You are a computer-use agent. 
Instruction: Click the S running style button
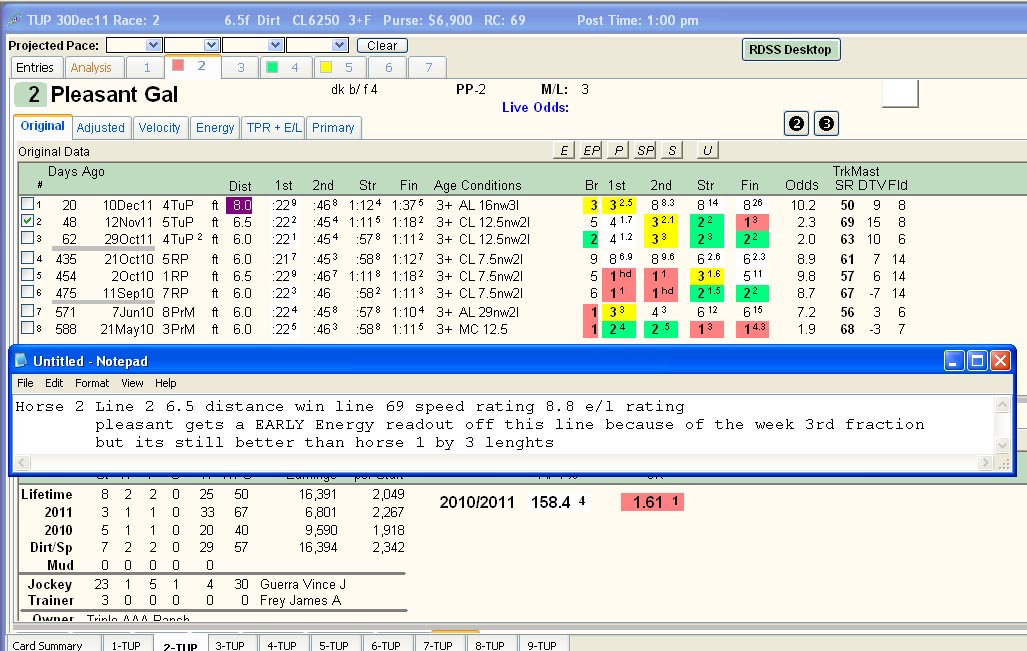(x=672, y=151)
